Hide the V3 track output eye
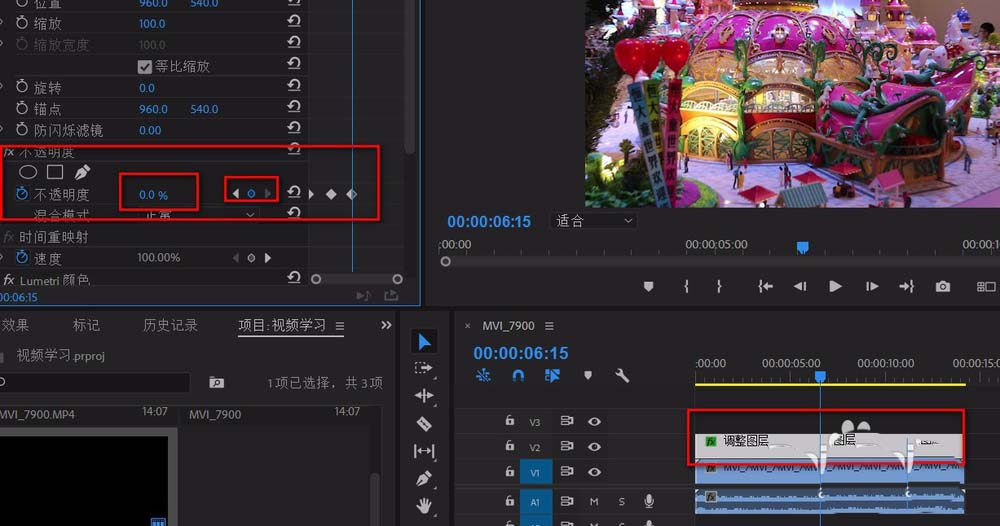Screen dimensions: 1000x526 594,421
